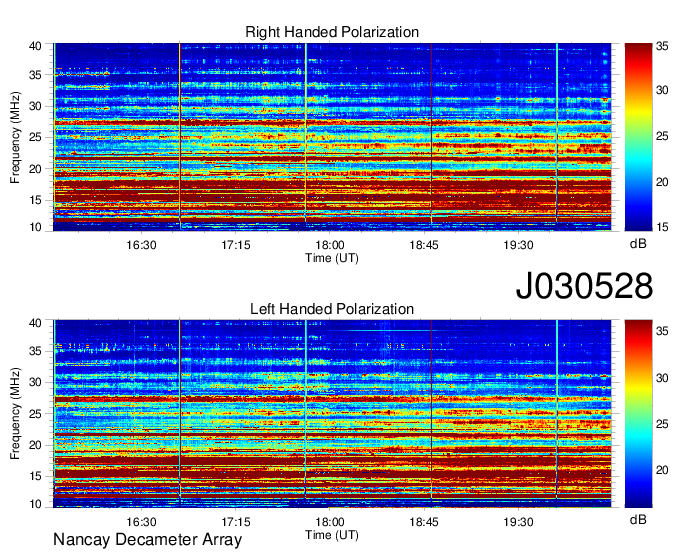
Task: Click the 17:15 time tick of Left Handed plot
Action: point(236,522)
